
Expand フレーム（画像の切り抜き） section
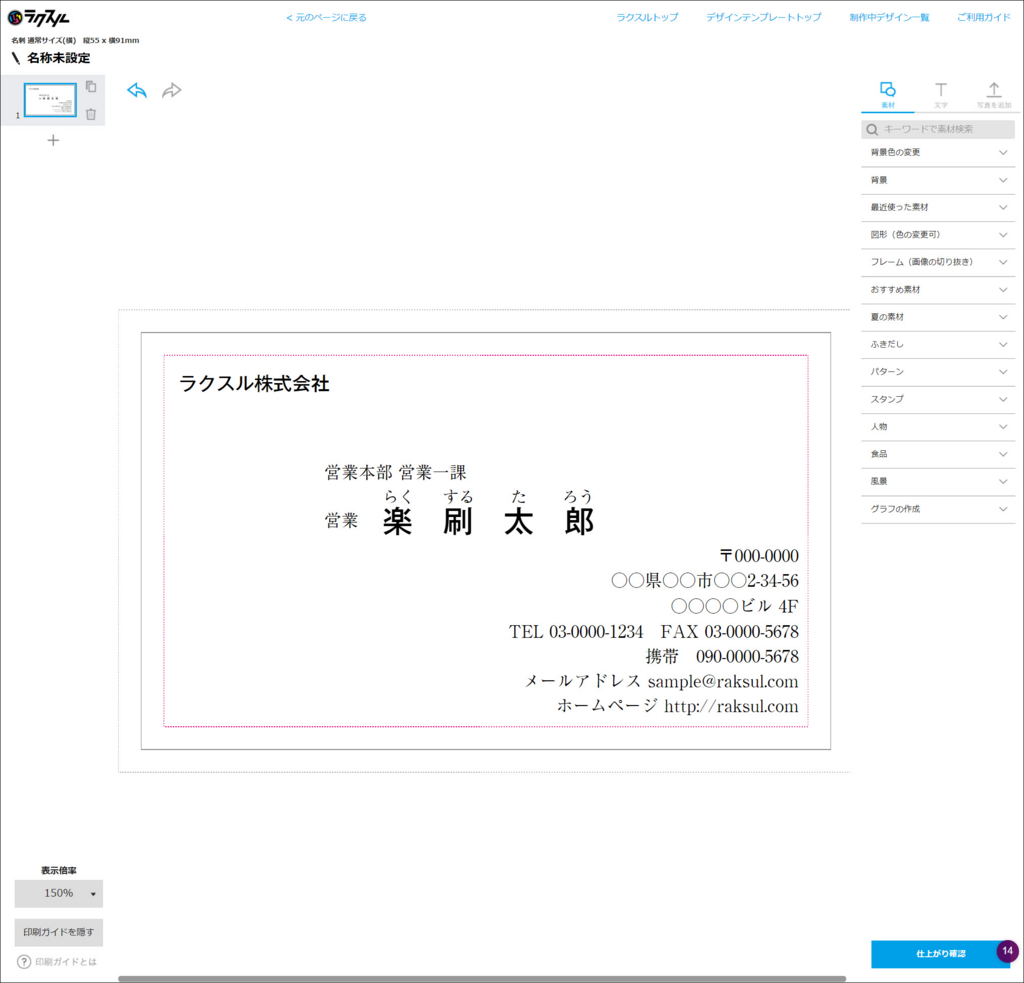click(938, 262)
